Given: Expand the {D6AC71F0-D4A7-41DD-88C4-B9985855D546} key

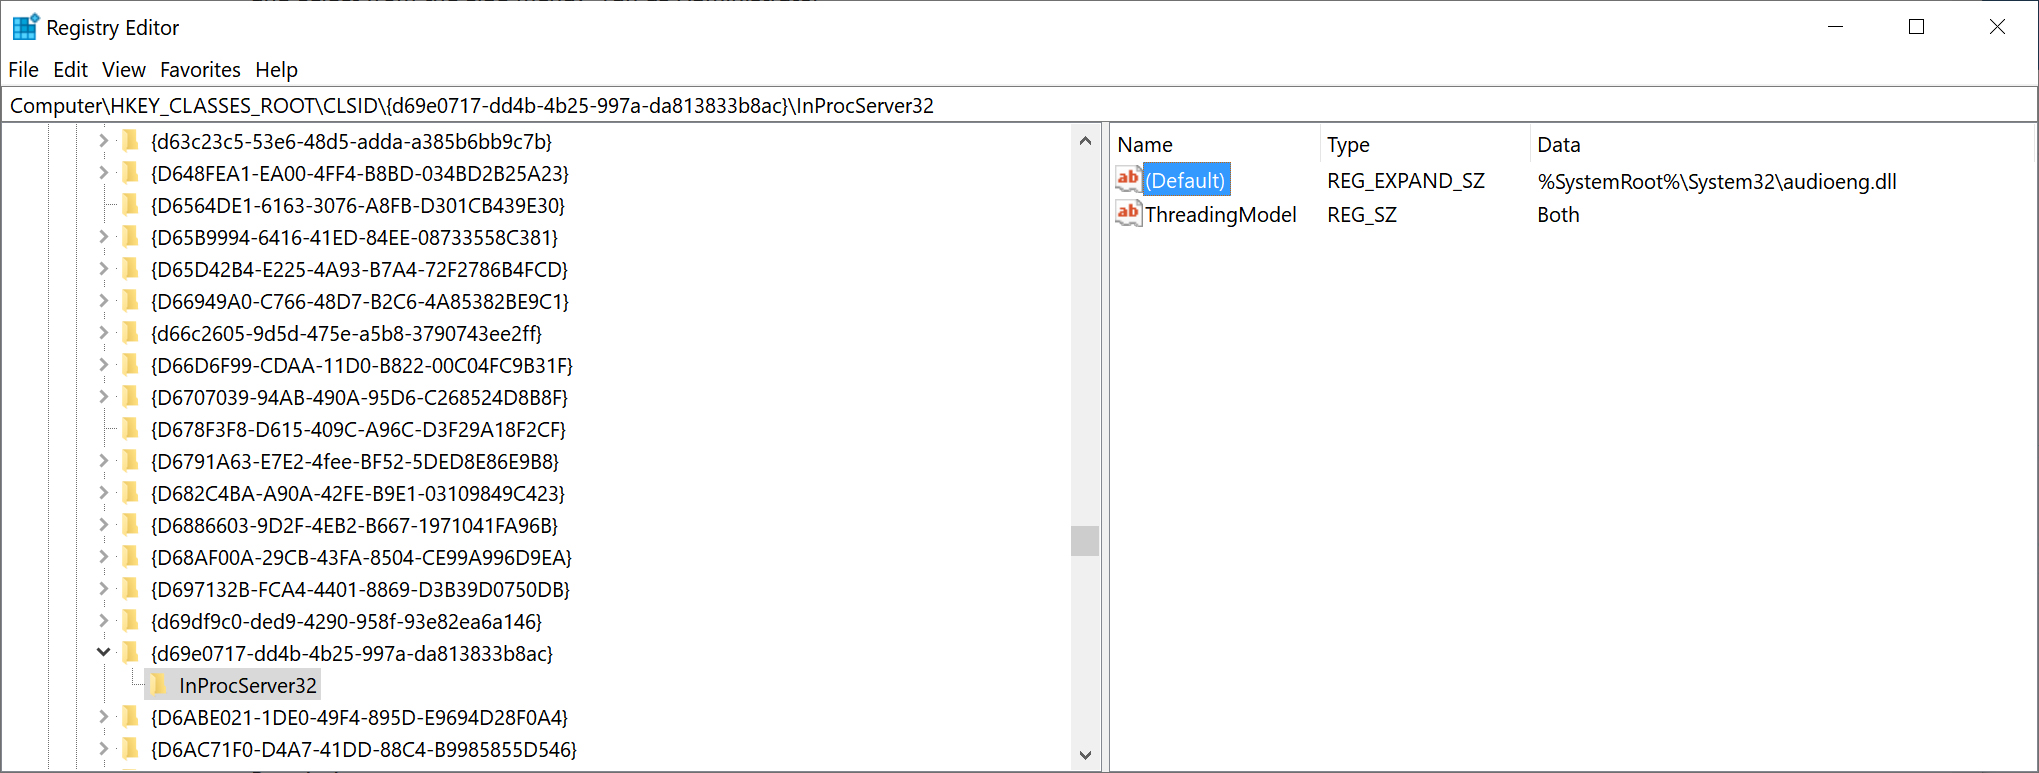Looking at the screenshot, I should [103, 749].
